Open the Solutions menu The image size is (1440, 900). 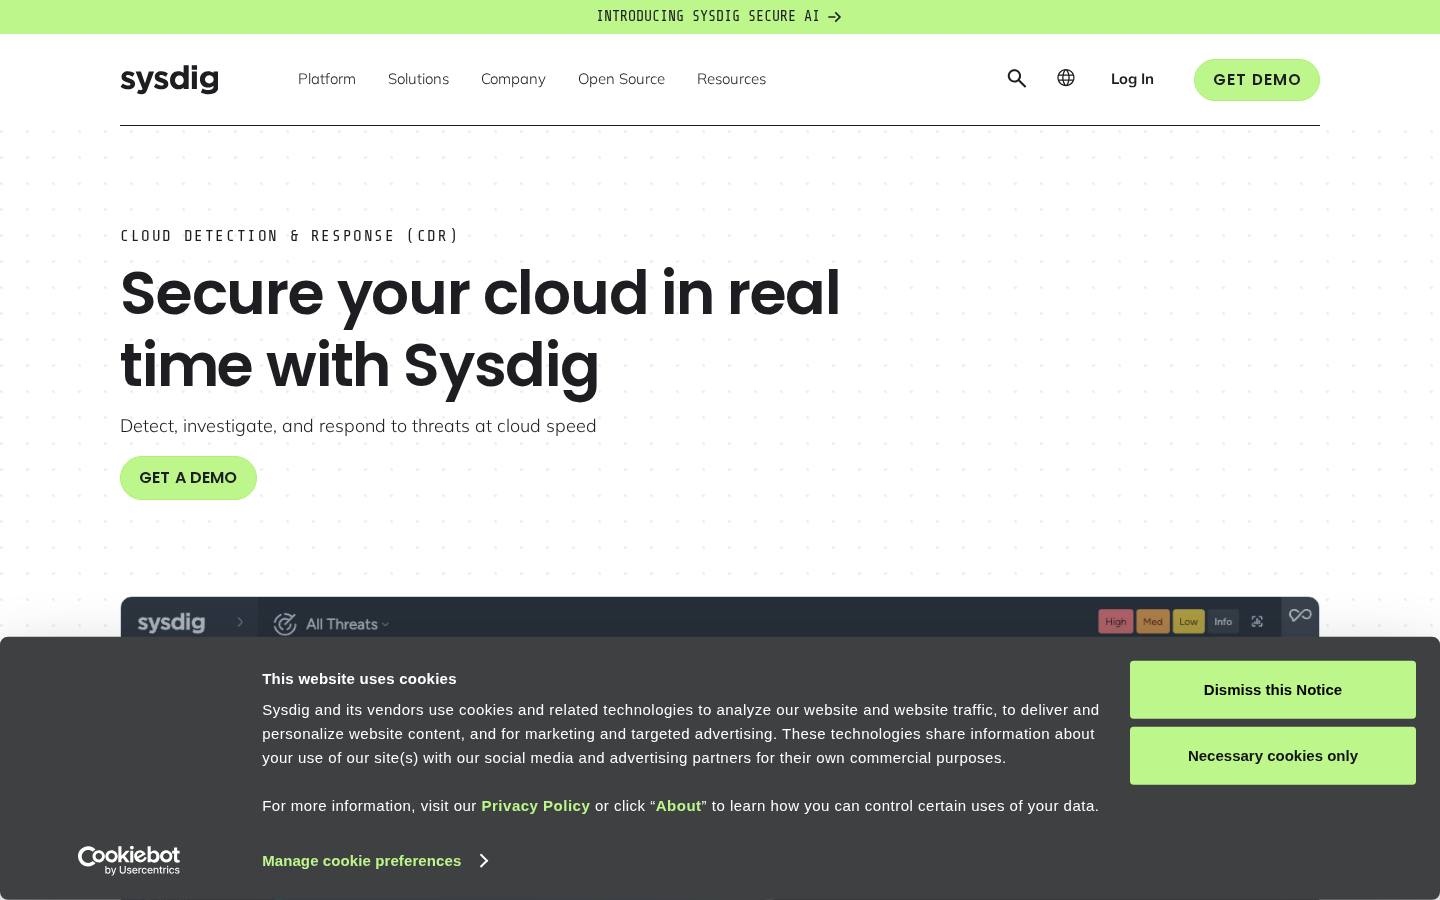tap(418, 79)
